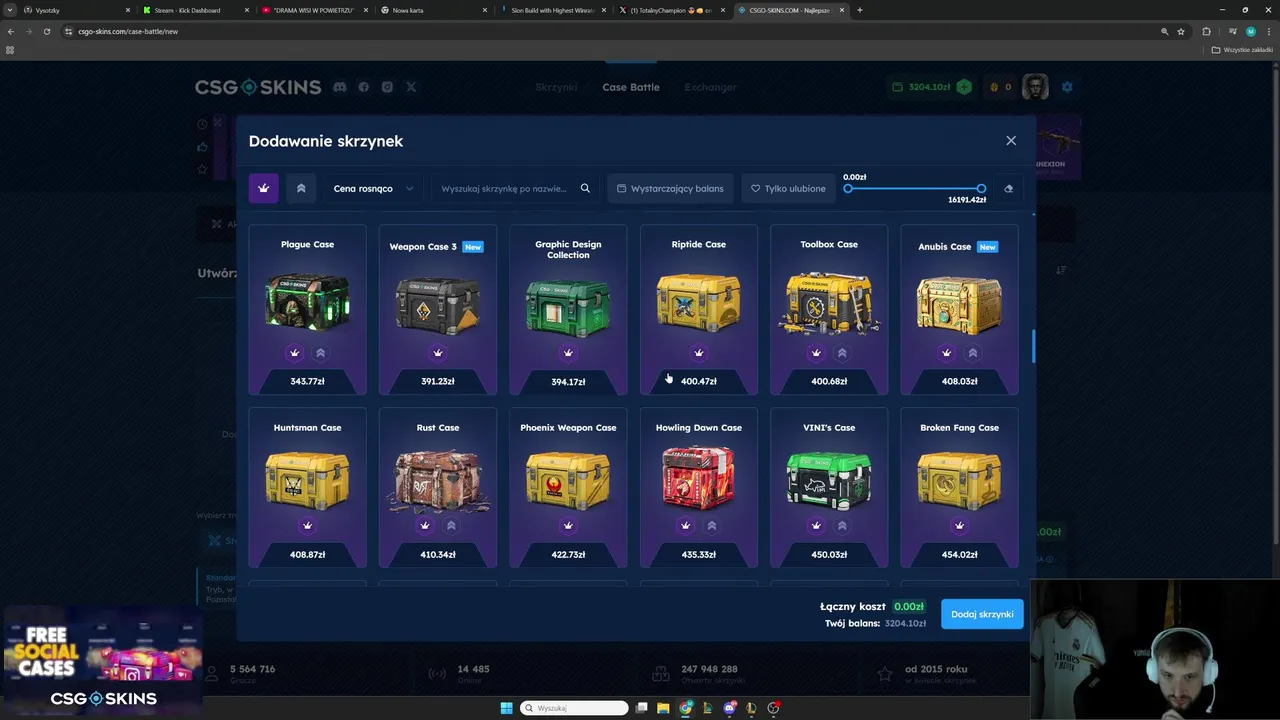The height and width of the screenshot is (720, 1280).
Task: Grab the maximum price slider handle
Action: click(981, 188)
